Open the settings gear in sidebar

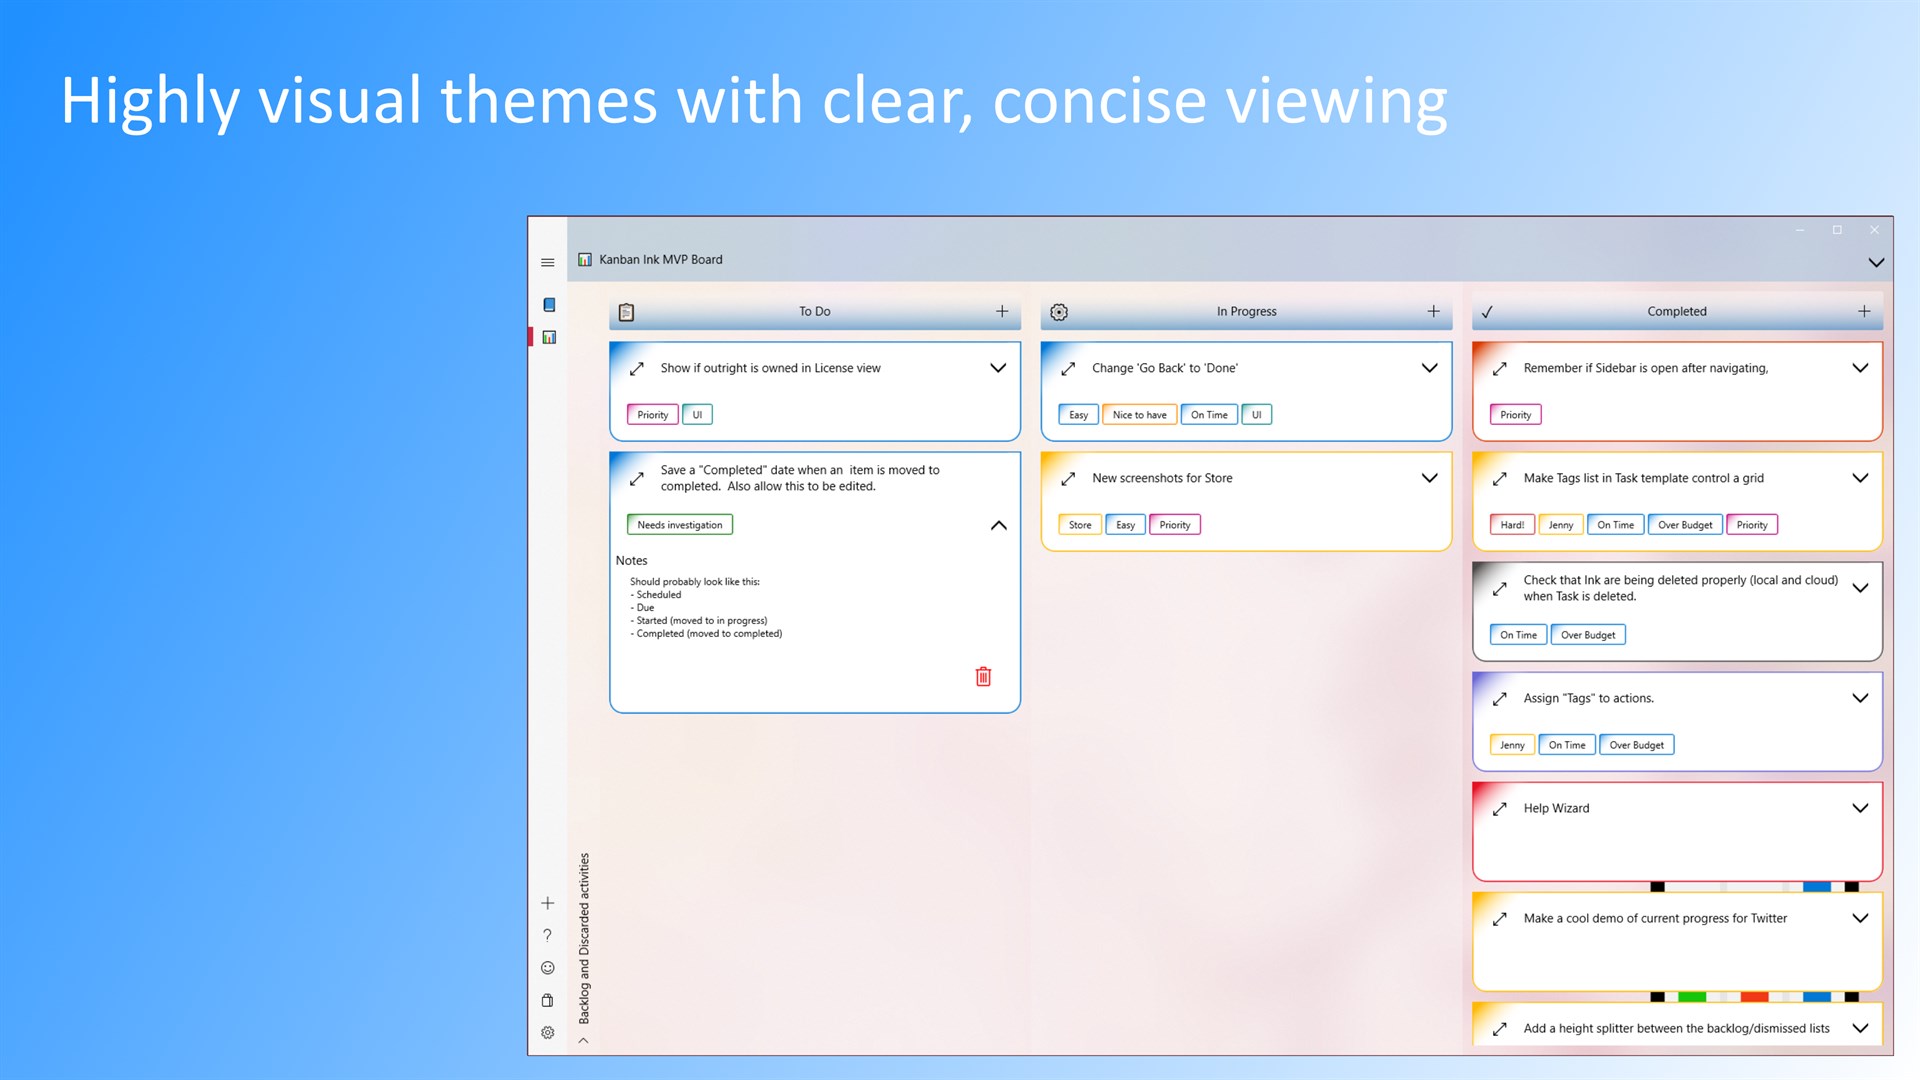click(547, 1033)
